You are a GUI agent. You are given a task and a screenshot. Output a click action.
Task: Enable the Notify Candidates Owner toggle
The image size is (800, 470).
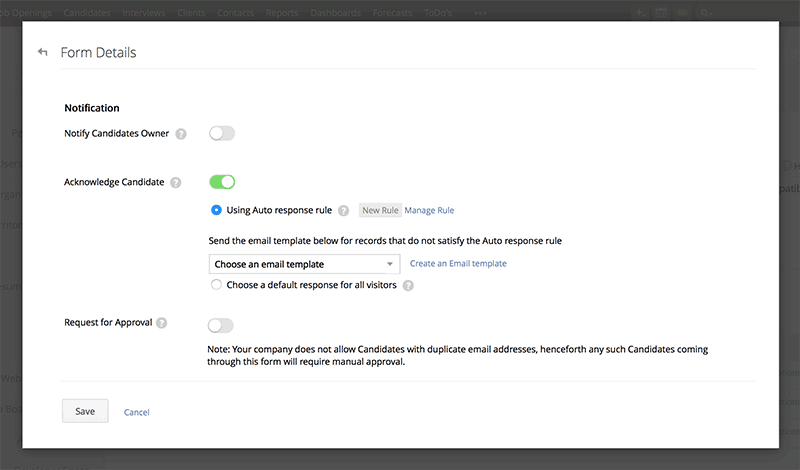tap(222, 133)
